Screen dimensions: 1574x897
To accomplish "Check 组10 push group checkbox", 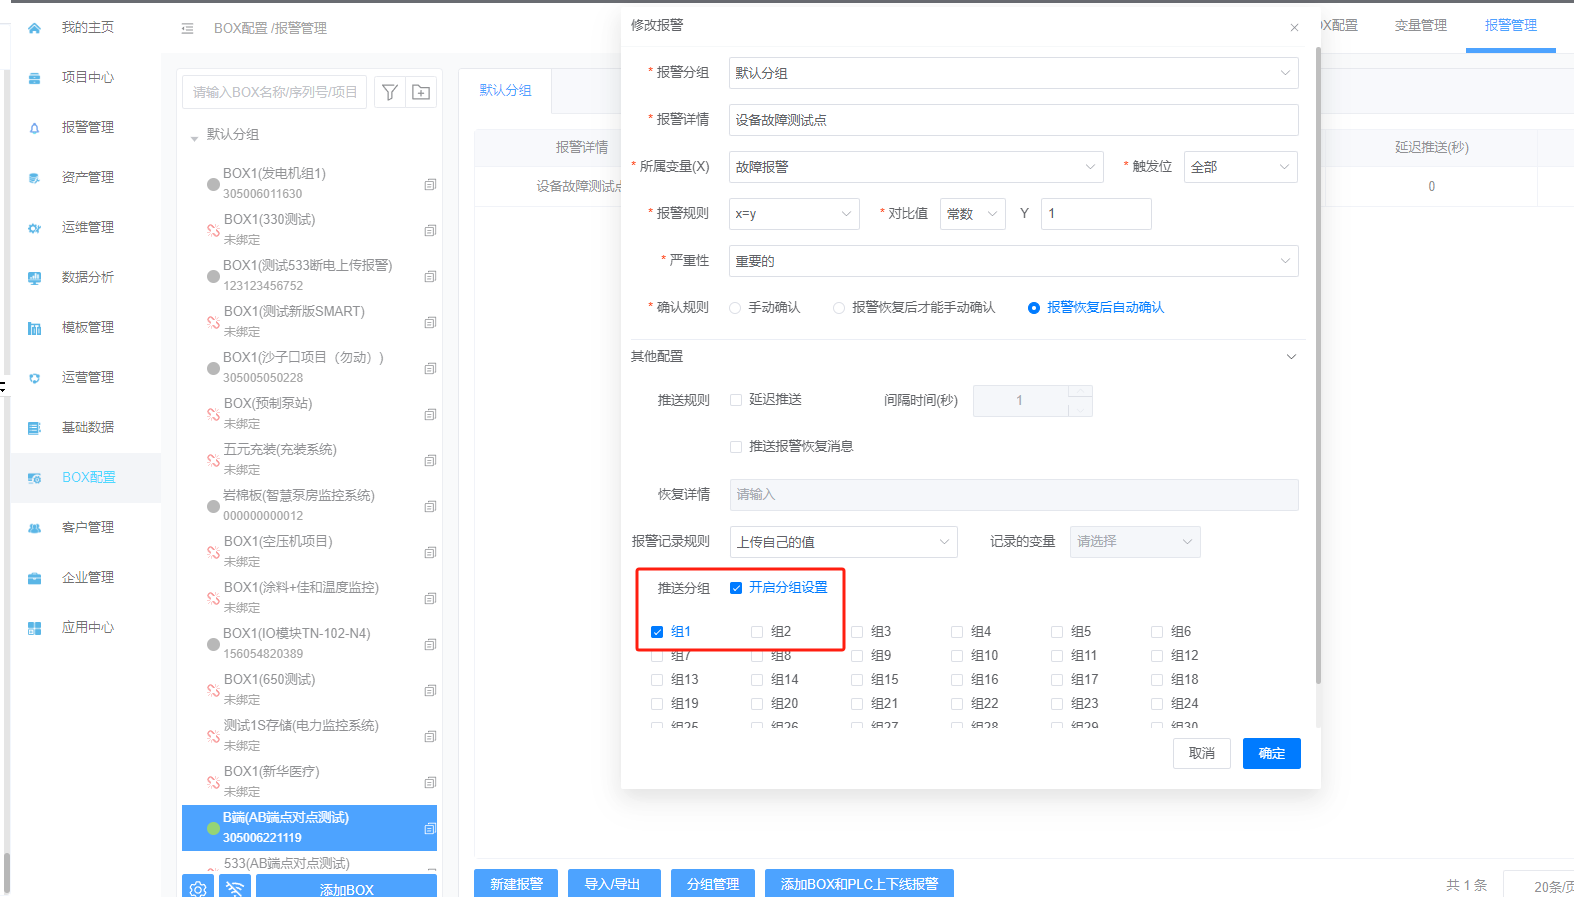I will pos(957,656).
